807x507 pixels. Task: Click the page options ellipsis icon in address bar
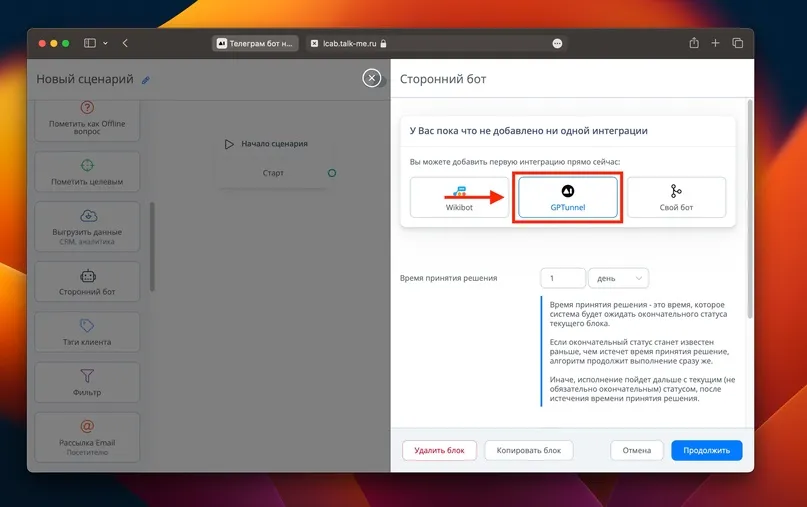coord(557,44)
